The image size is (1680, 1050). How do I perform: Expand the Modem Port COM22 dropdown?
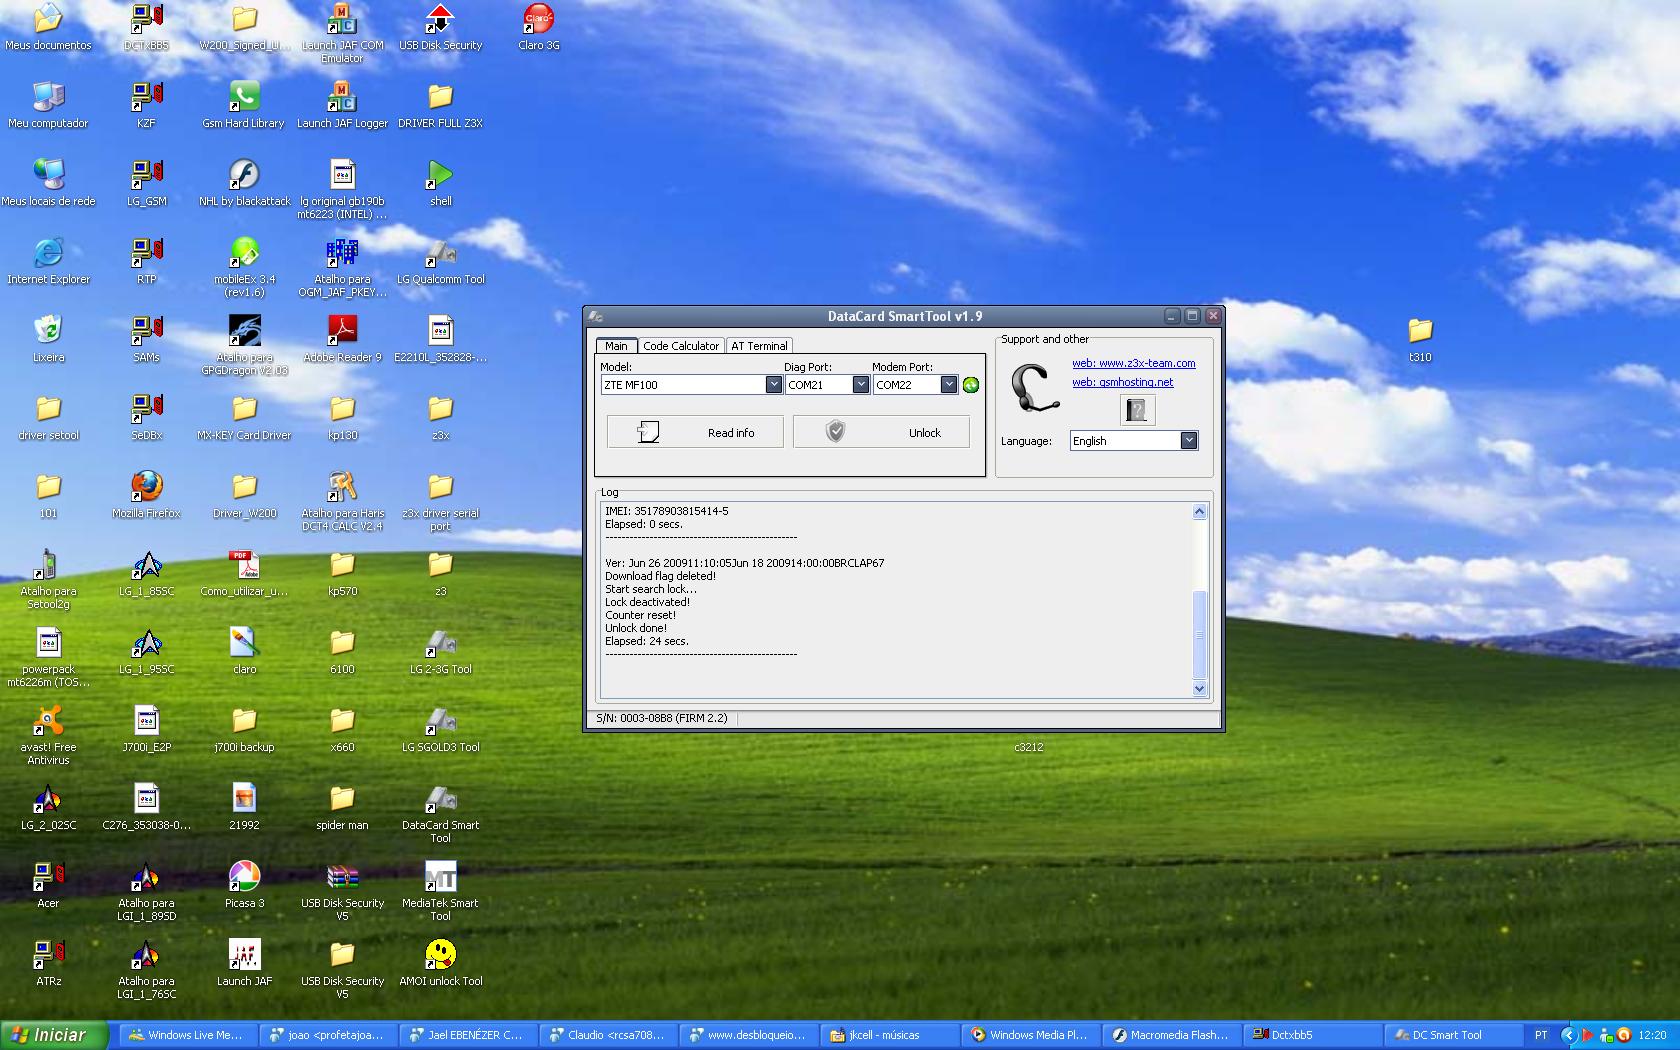[948, 385]
